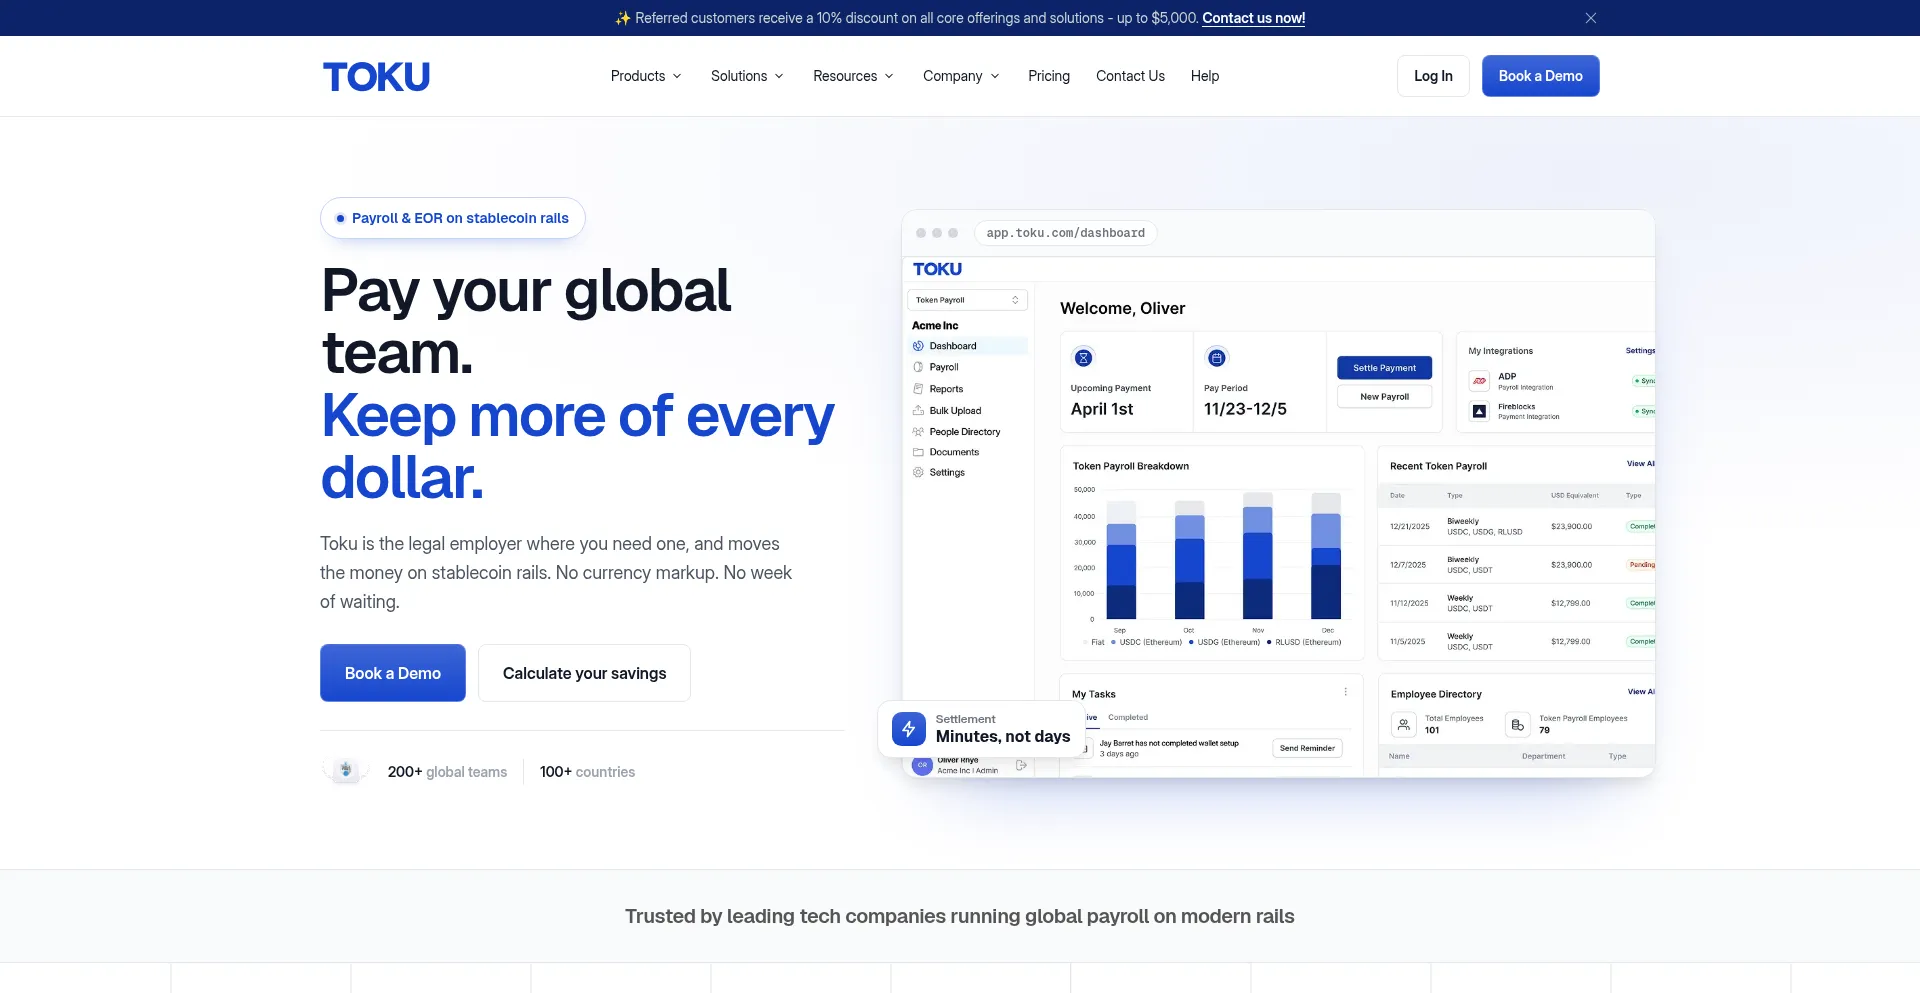Expand the Products navigation dropdown
1920x993 pixels.
coord(646,76)
